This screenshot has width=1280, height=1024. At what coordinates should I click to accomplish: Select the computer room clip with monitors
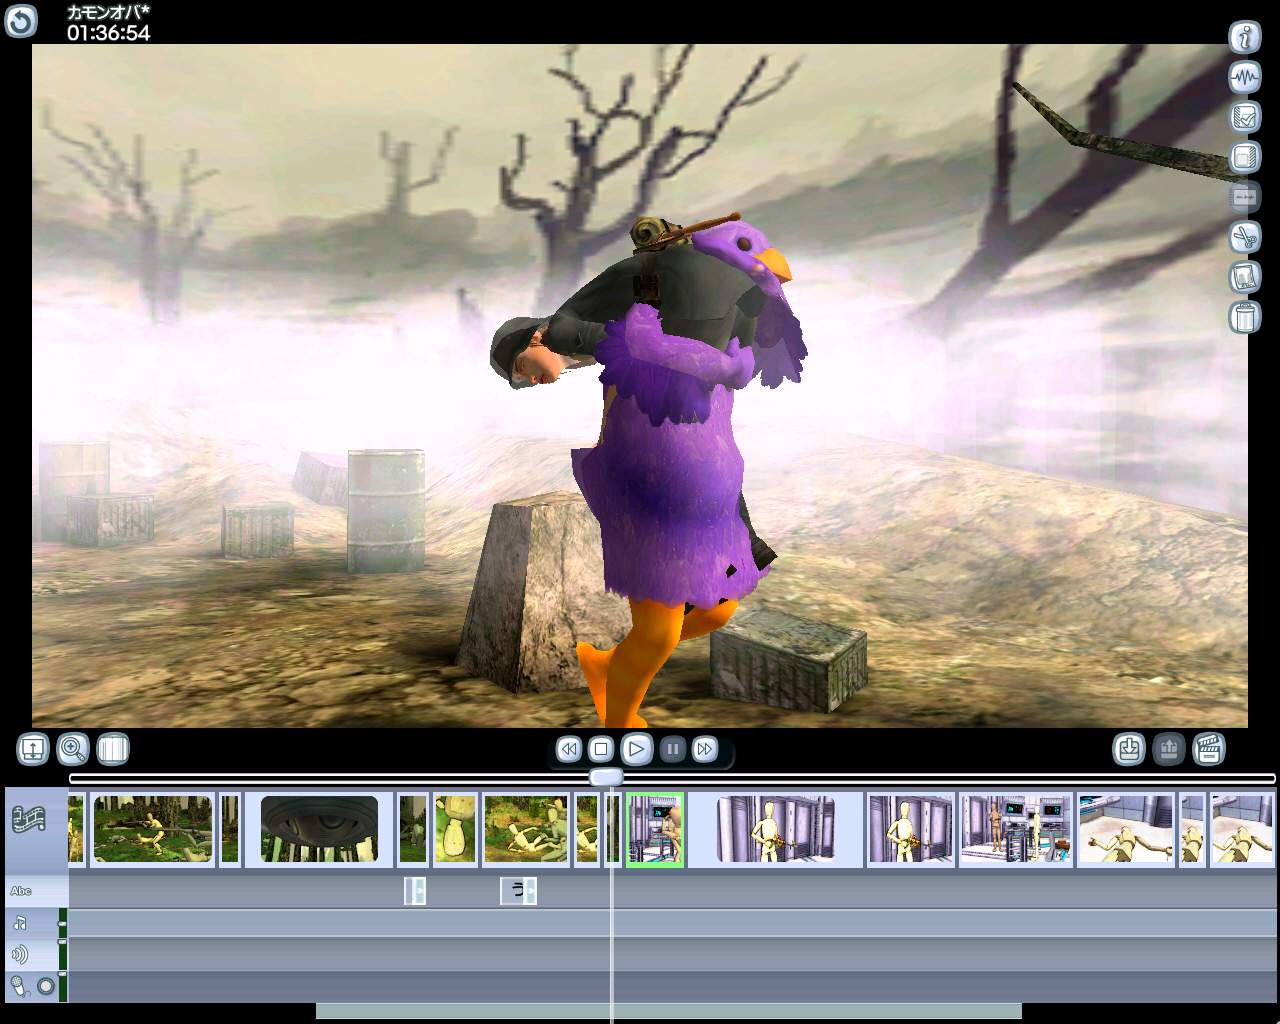click(1016, 829)
